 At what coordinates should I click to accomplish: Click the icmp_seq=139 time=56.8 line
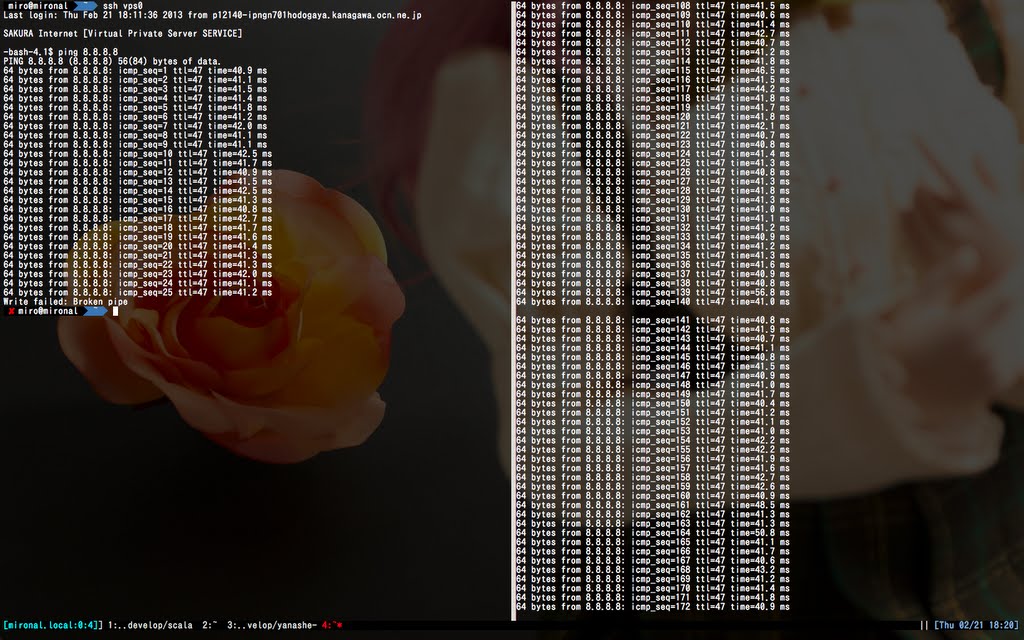click(653, 293)
